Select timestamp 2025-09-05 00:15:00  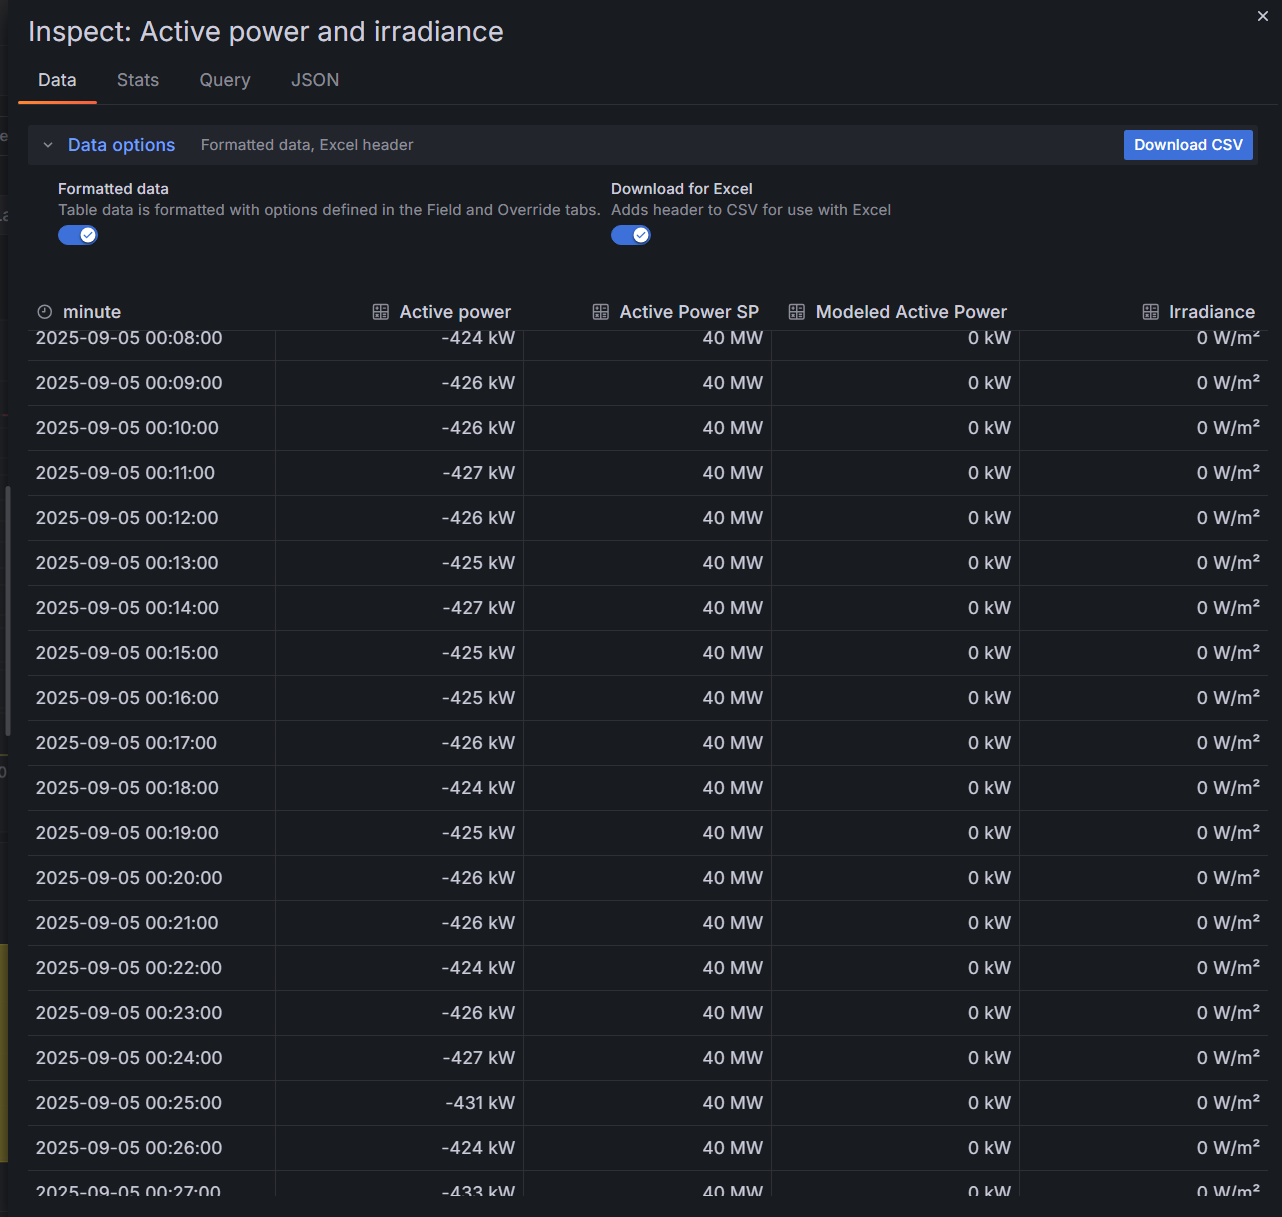coord(127,653)
